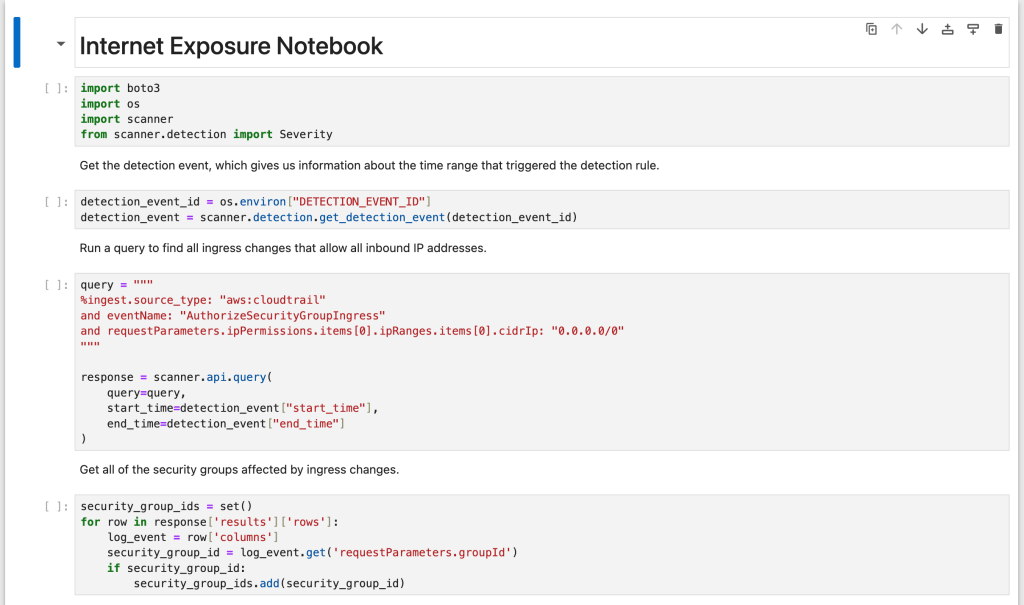Select the 'Get the detection event' markdown text
Image resolution: width=1024 pixels, height=605 pixels.
pyautogui.click(x=369, y=165)
